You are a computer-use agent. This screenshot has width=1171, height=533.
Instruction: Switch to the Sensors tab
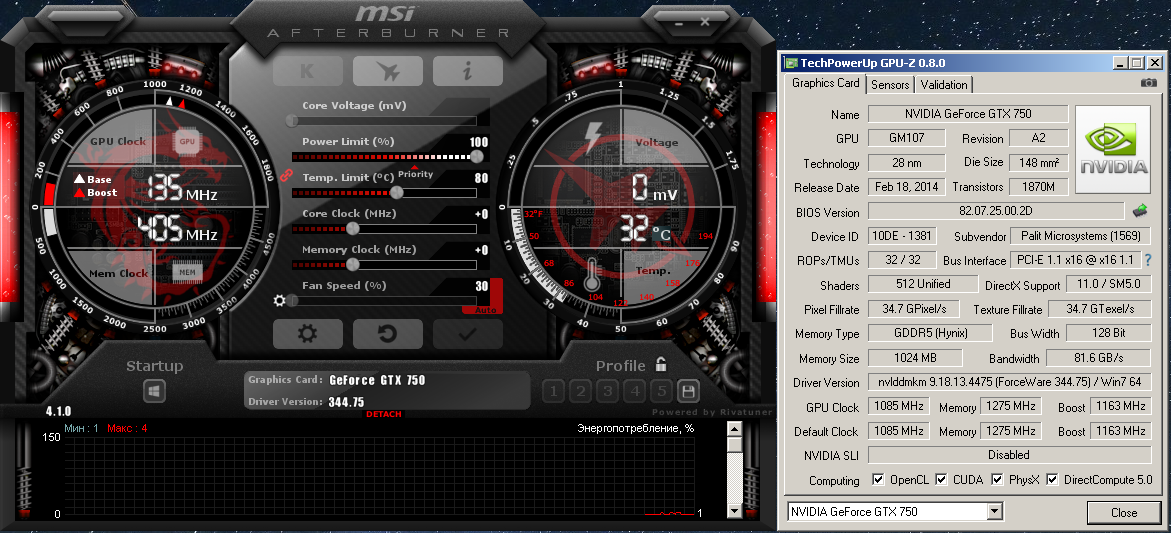tap(890, 84)
